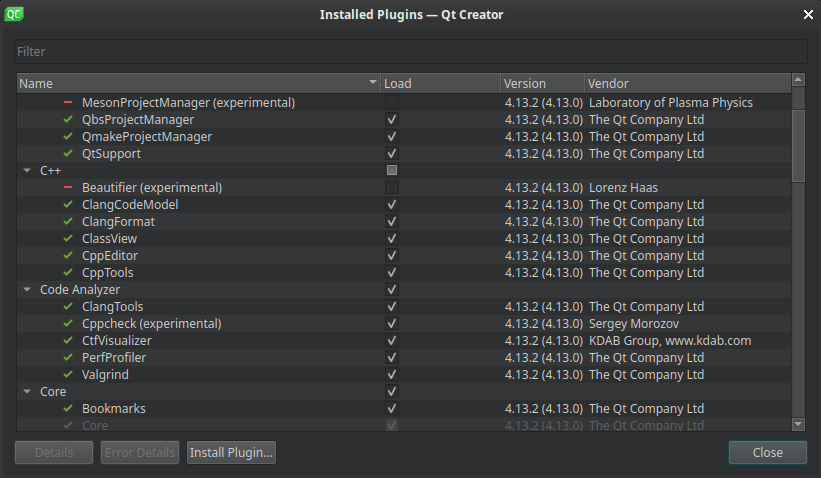
Task: Collapse the Code Analyzer category
Action: tap(26, 290)
